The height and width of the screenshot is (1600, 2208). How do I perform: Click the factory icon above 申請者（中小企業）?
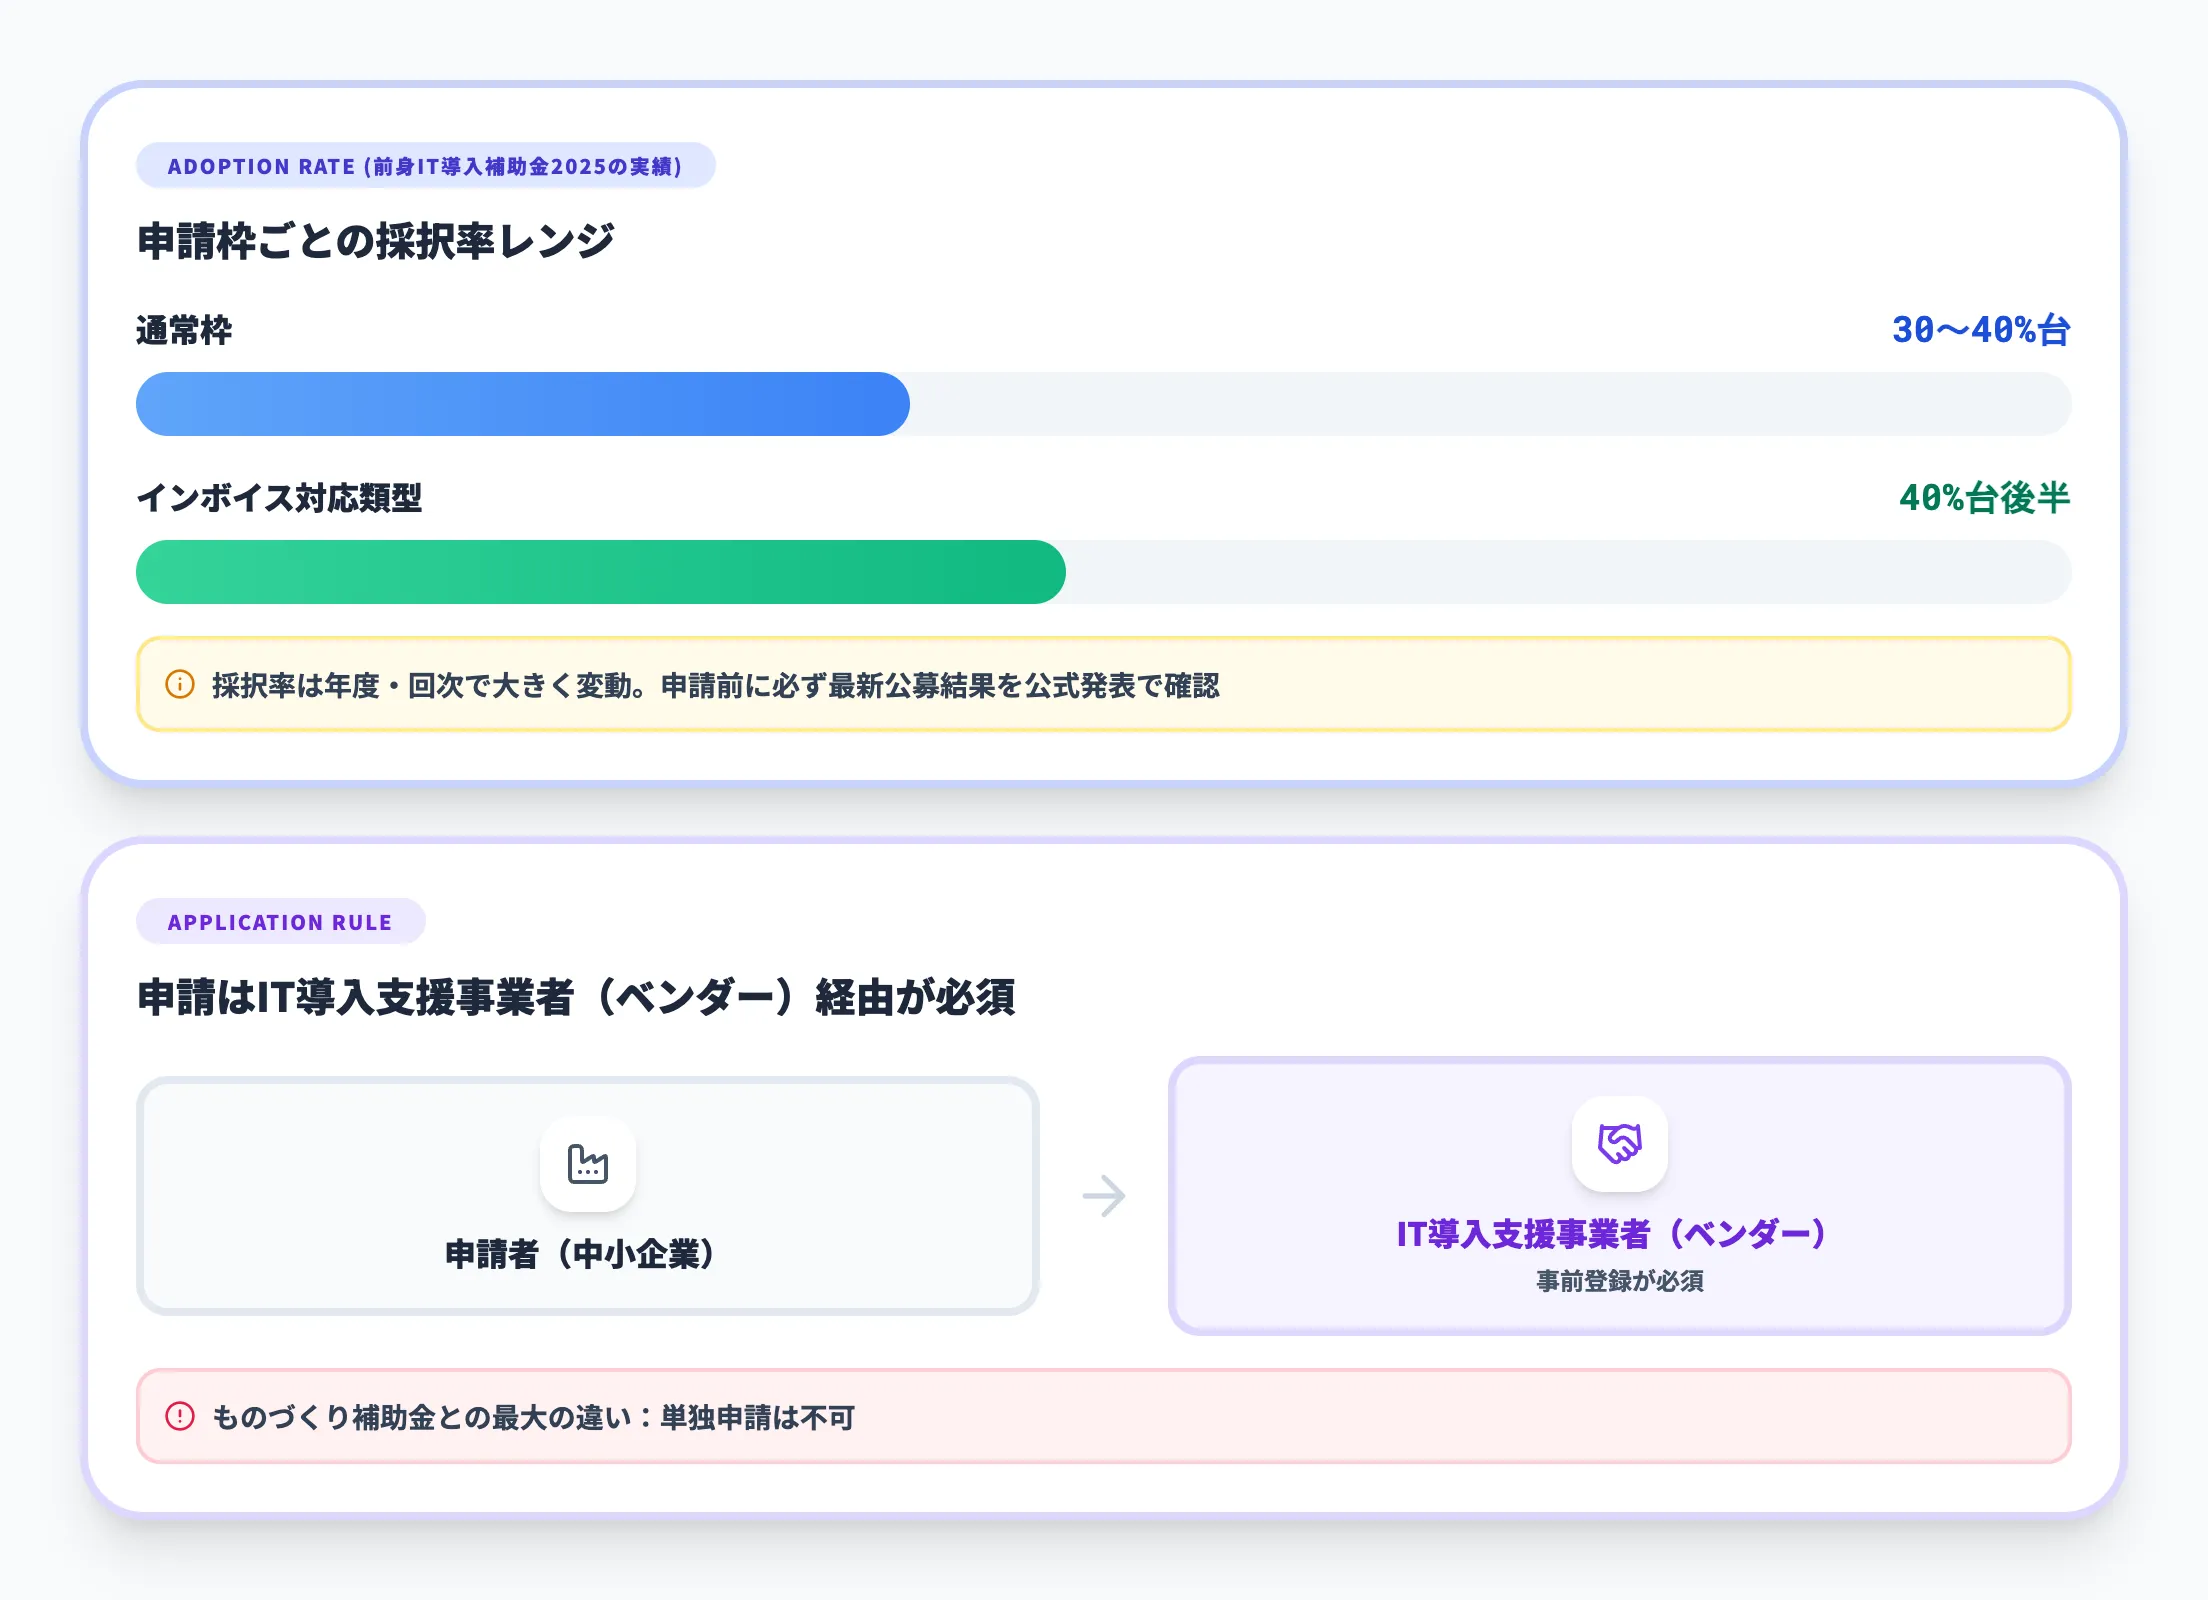[588, 1163]
